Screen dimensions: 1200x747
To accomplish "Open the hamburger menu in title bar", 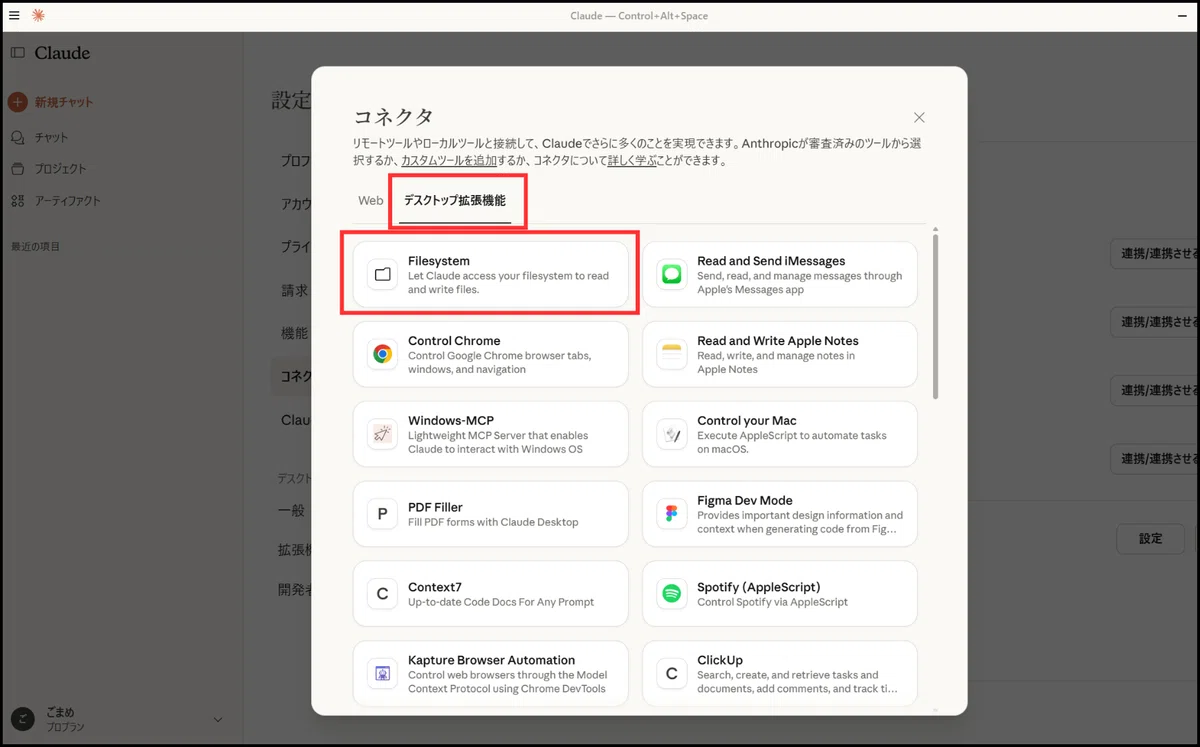I will [x=14, y=15].
